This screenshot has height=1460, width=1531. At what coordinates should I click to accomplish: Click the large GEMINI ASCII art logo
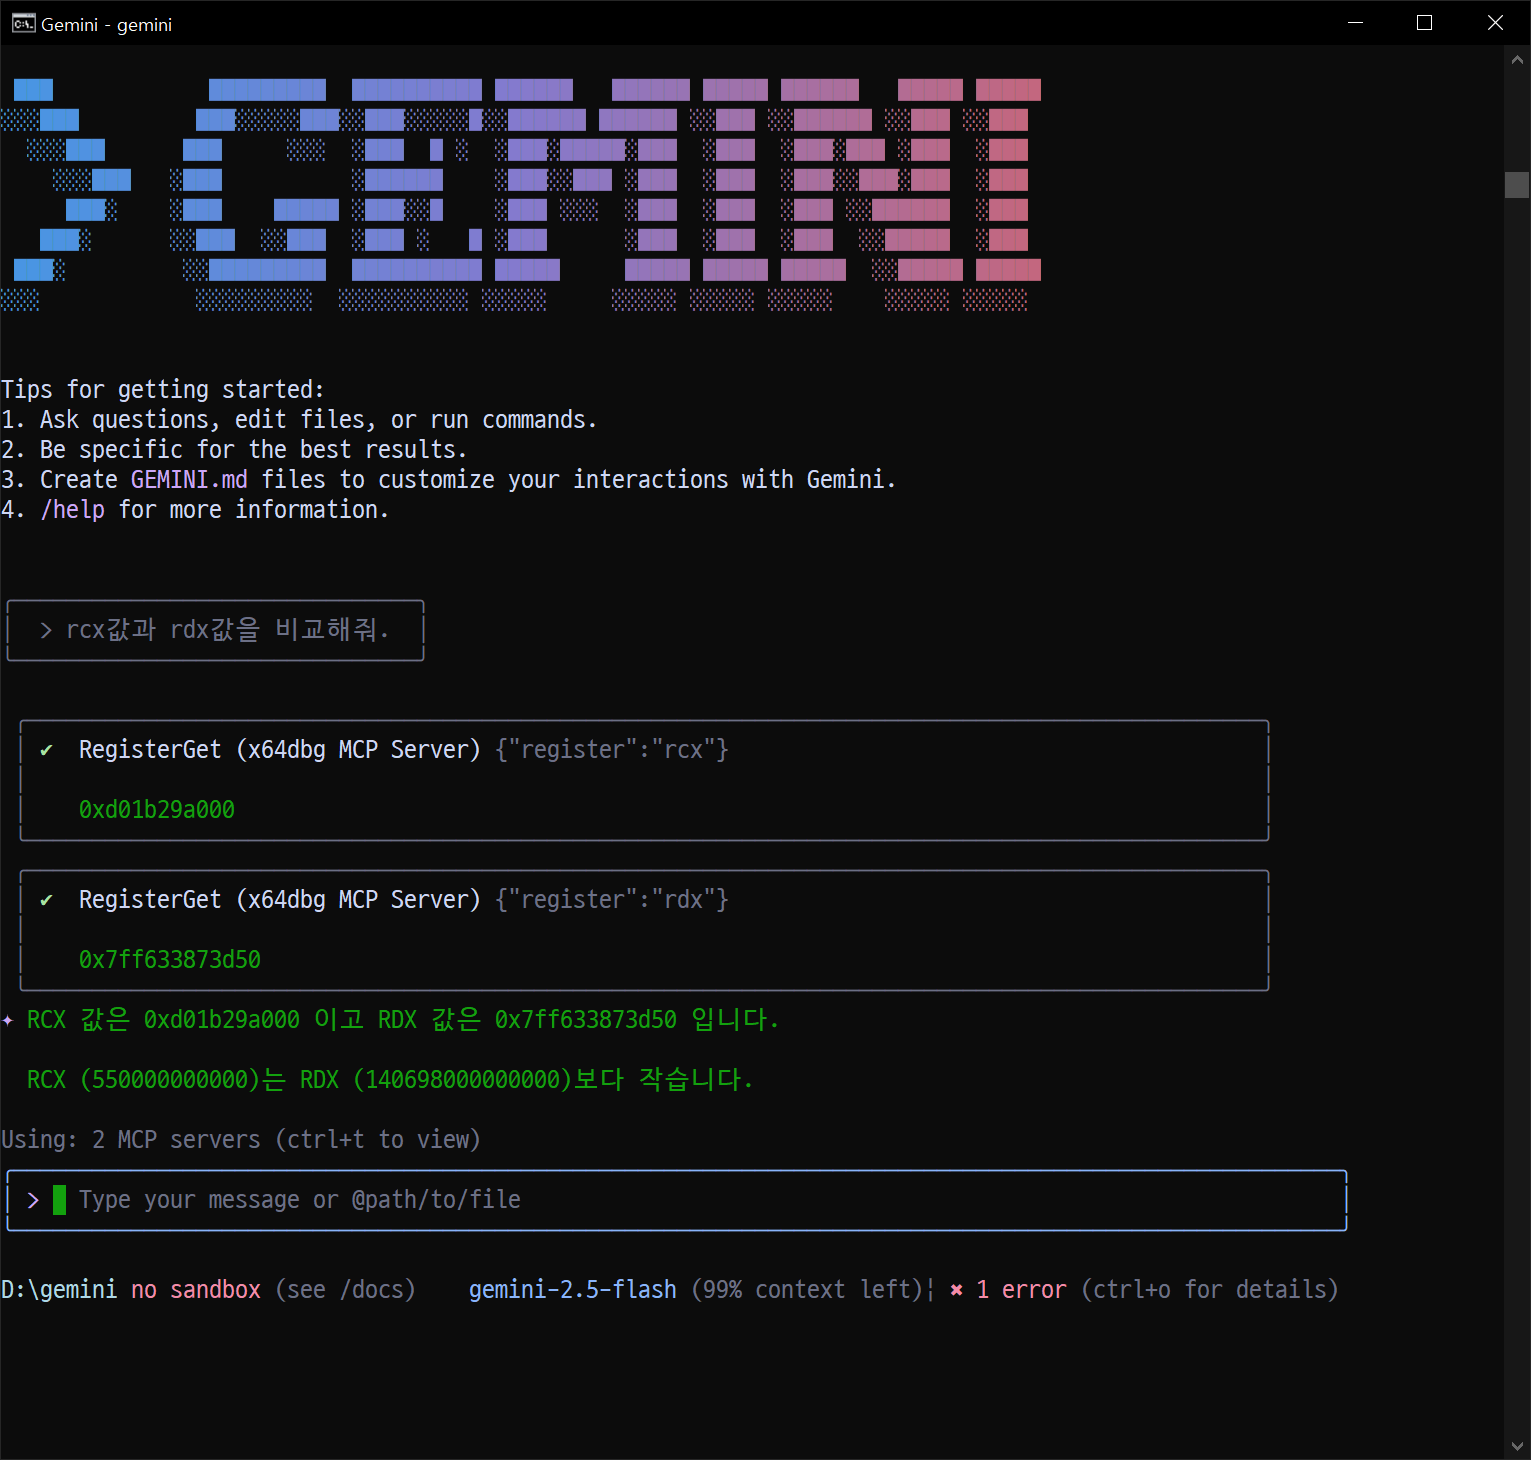[521, 195]
